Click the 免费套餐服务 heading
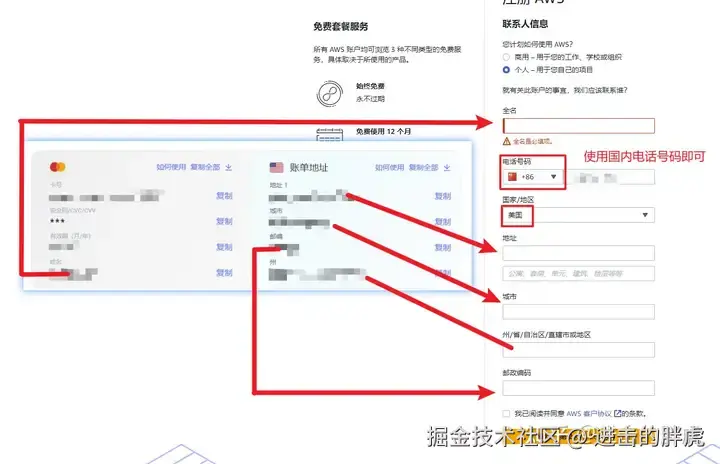Image resolution: width=720 pixels, height=464 pixels. pos(341,27)
